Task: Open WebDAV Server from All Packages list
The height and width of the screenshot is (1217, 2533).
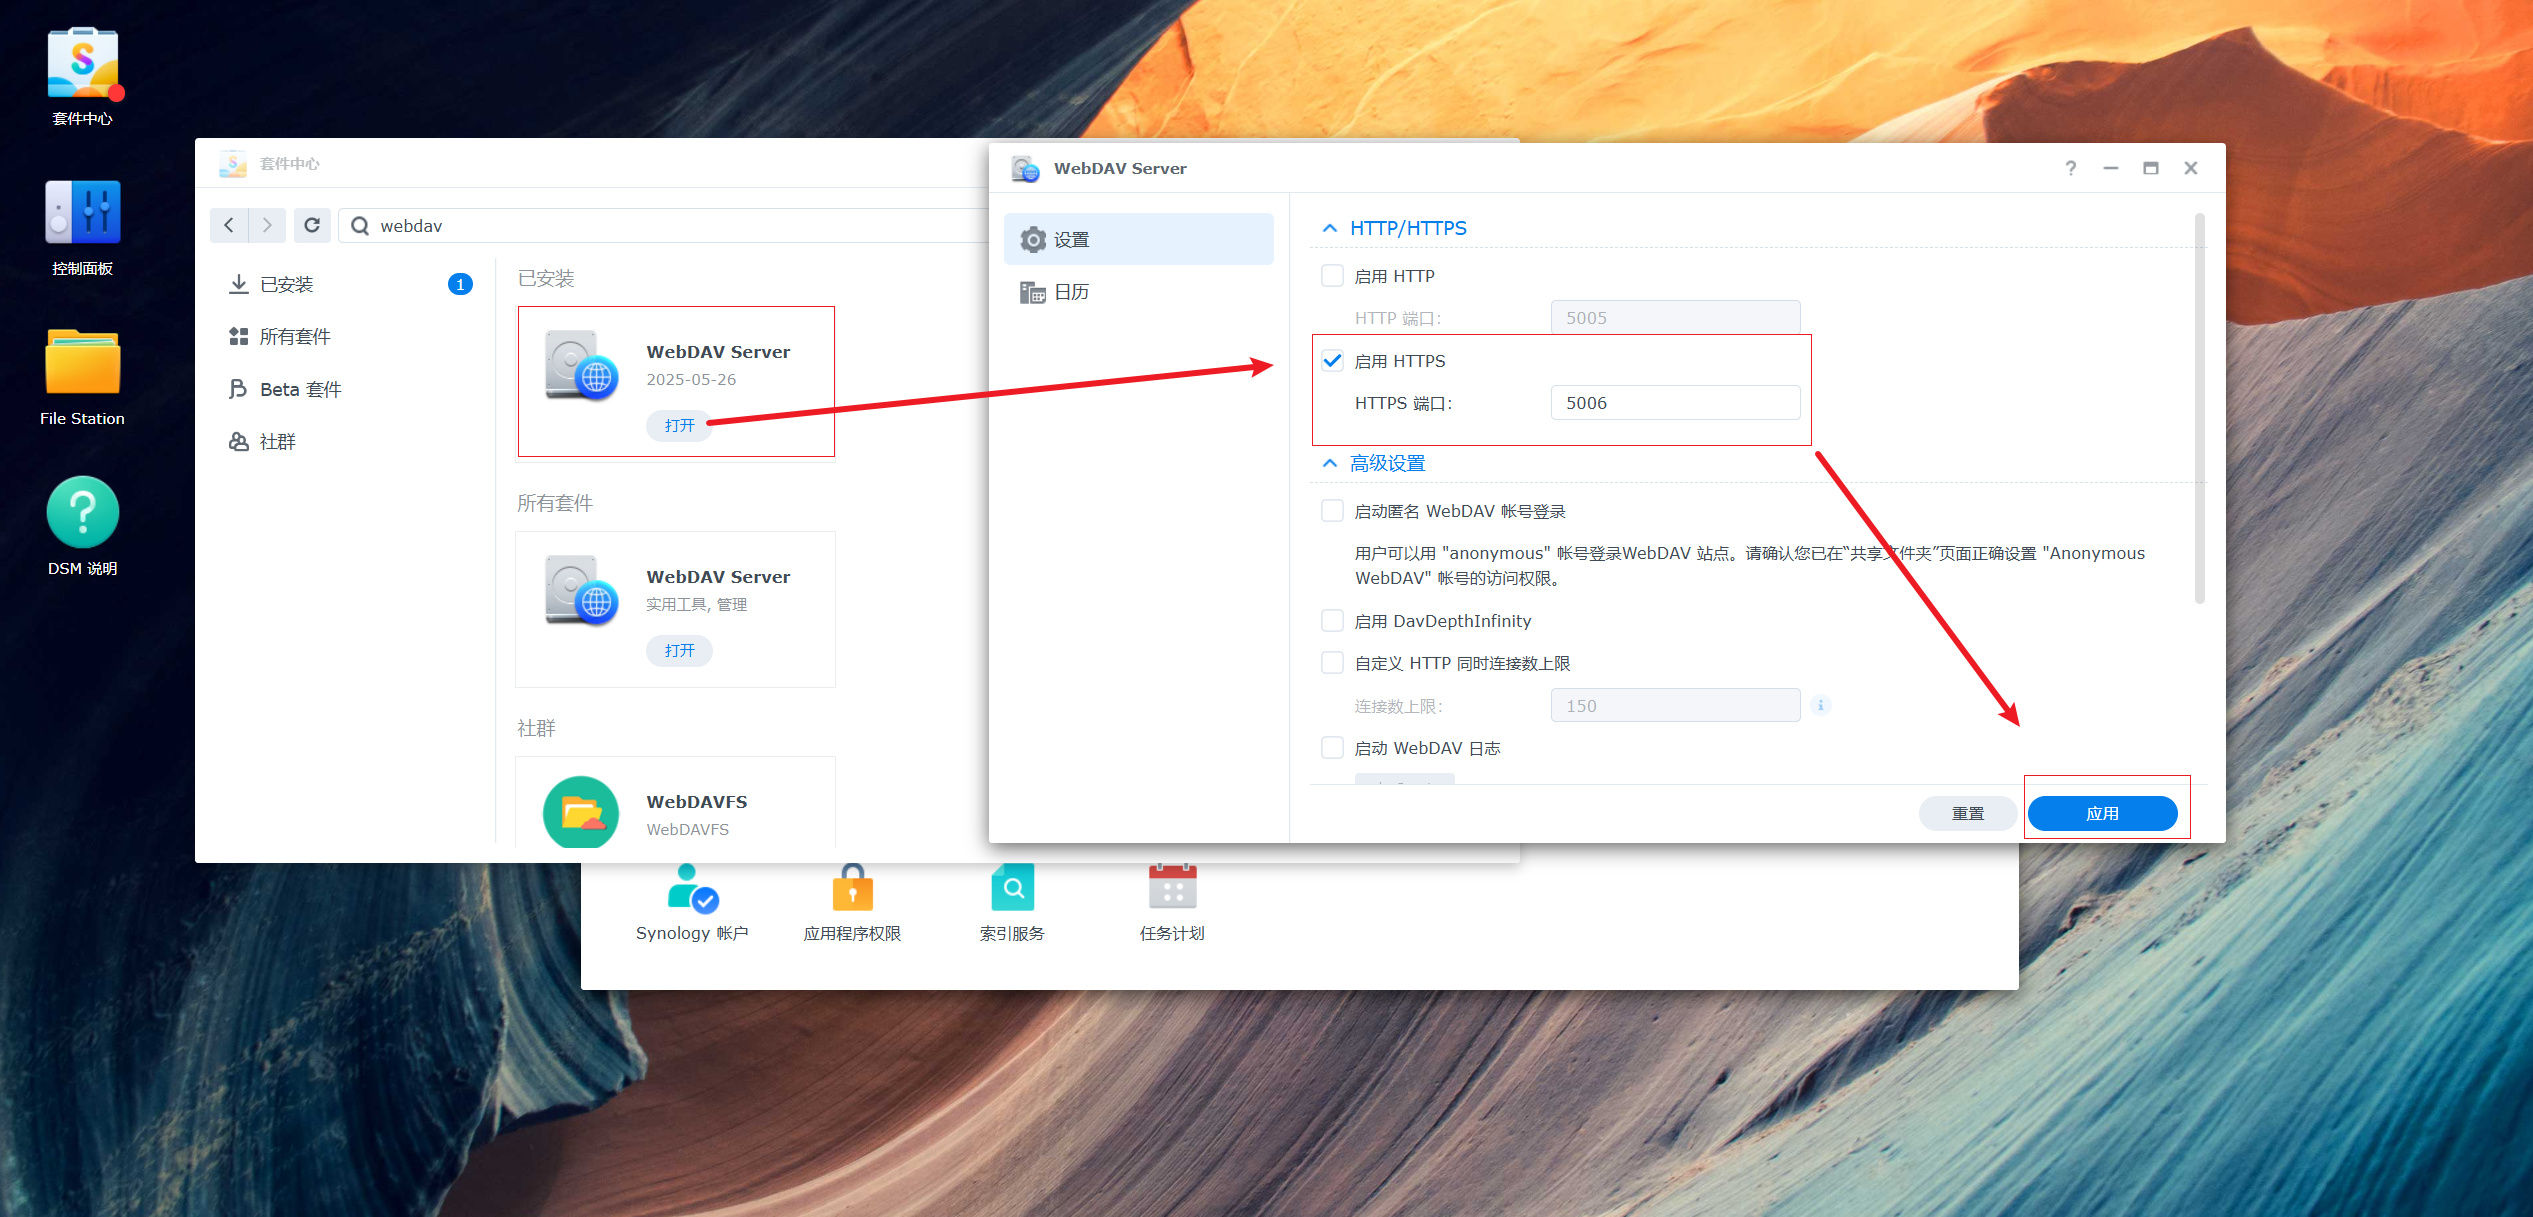Action: (x=679, y=650)
